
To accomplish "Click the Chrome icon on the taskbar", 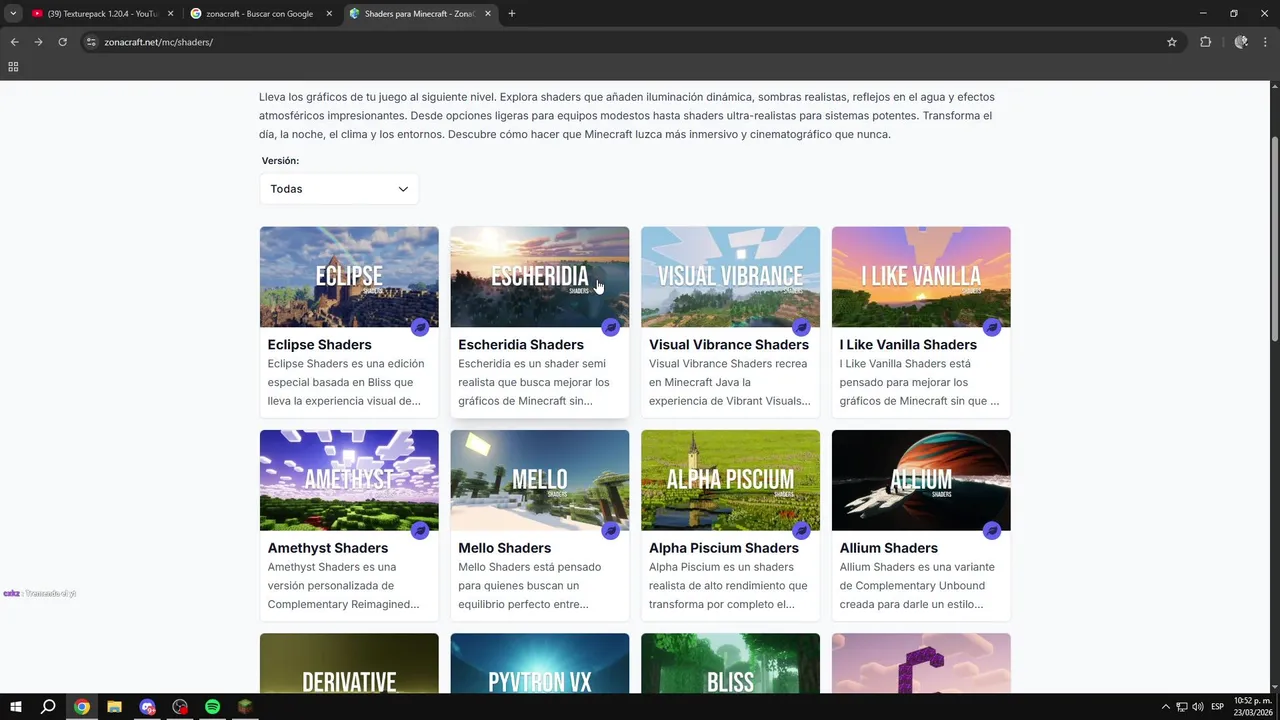I will (x=82, y=707).
